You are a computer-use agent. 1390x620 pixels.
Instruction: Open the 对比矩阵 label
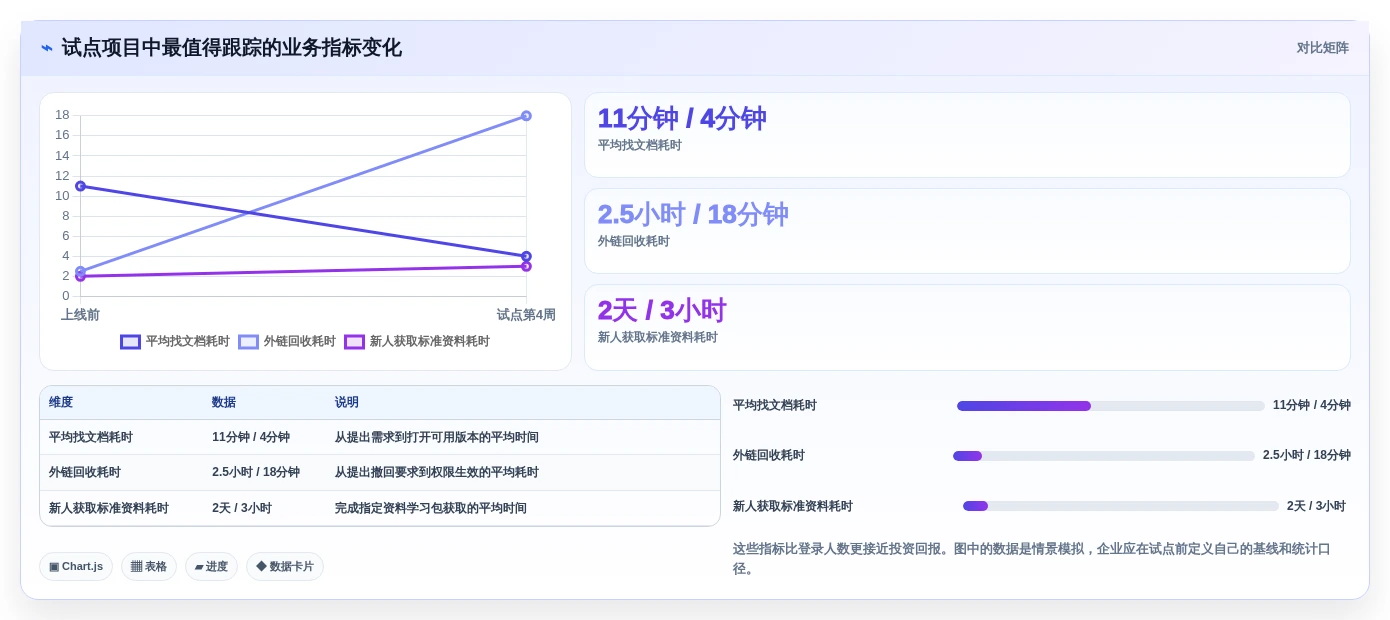pos(1322,48)
